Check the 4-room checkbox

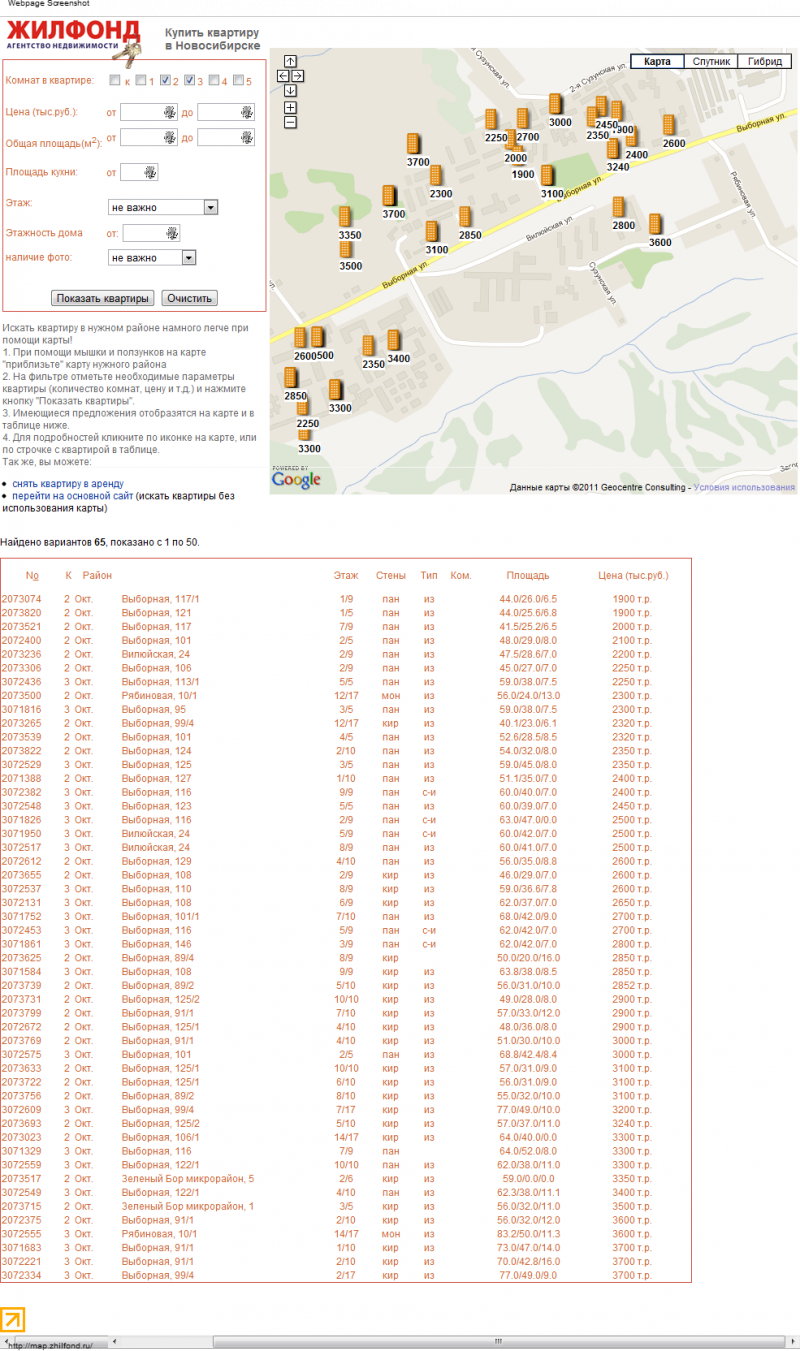point(214,80)
